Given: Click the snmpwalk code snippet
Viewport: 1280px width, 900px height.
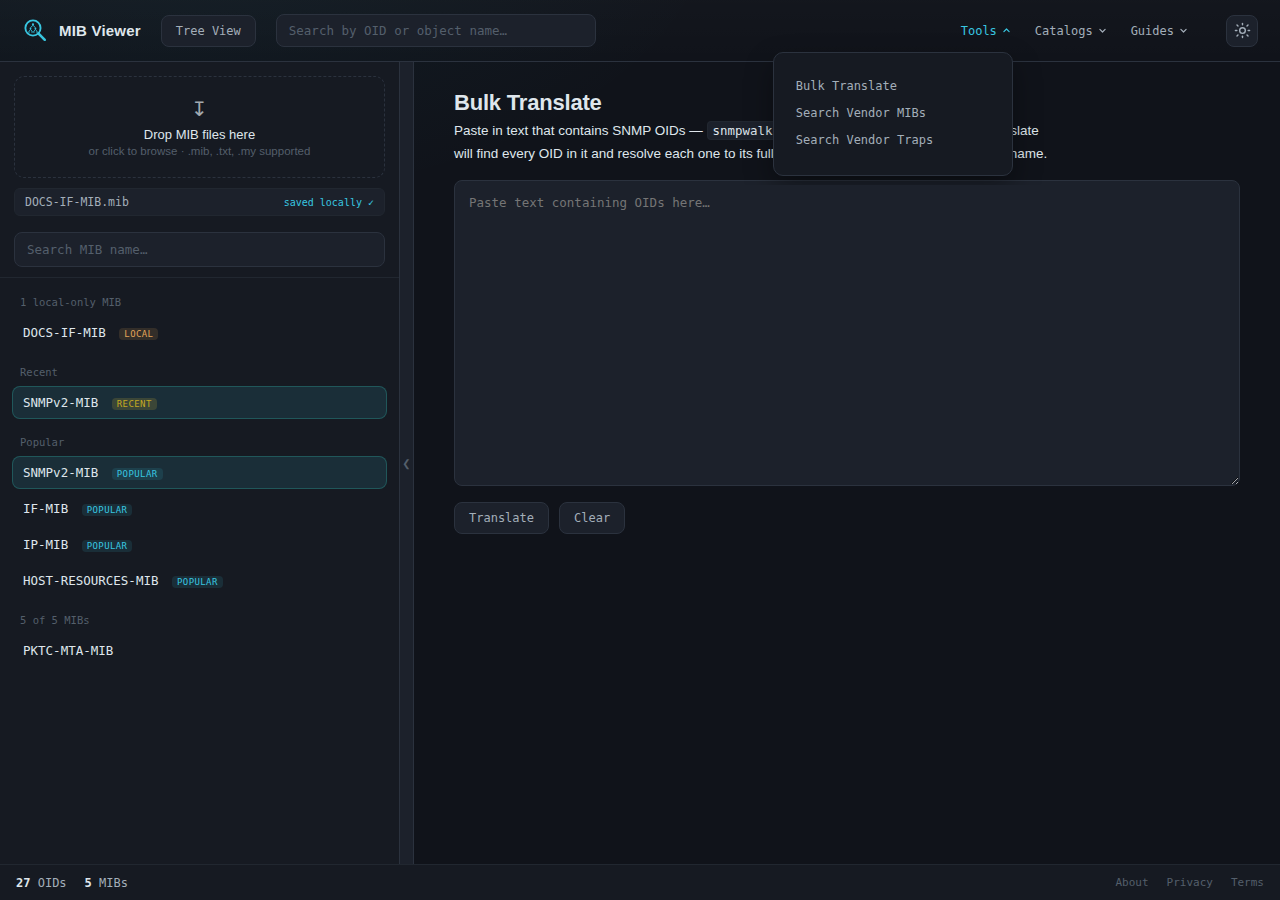Looking at the screenshot, I should 740,131.
